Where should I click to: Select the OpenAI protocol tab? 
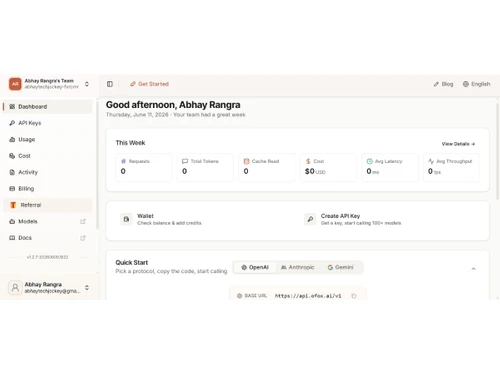coord(255,267)
